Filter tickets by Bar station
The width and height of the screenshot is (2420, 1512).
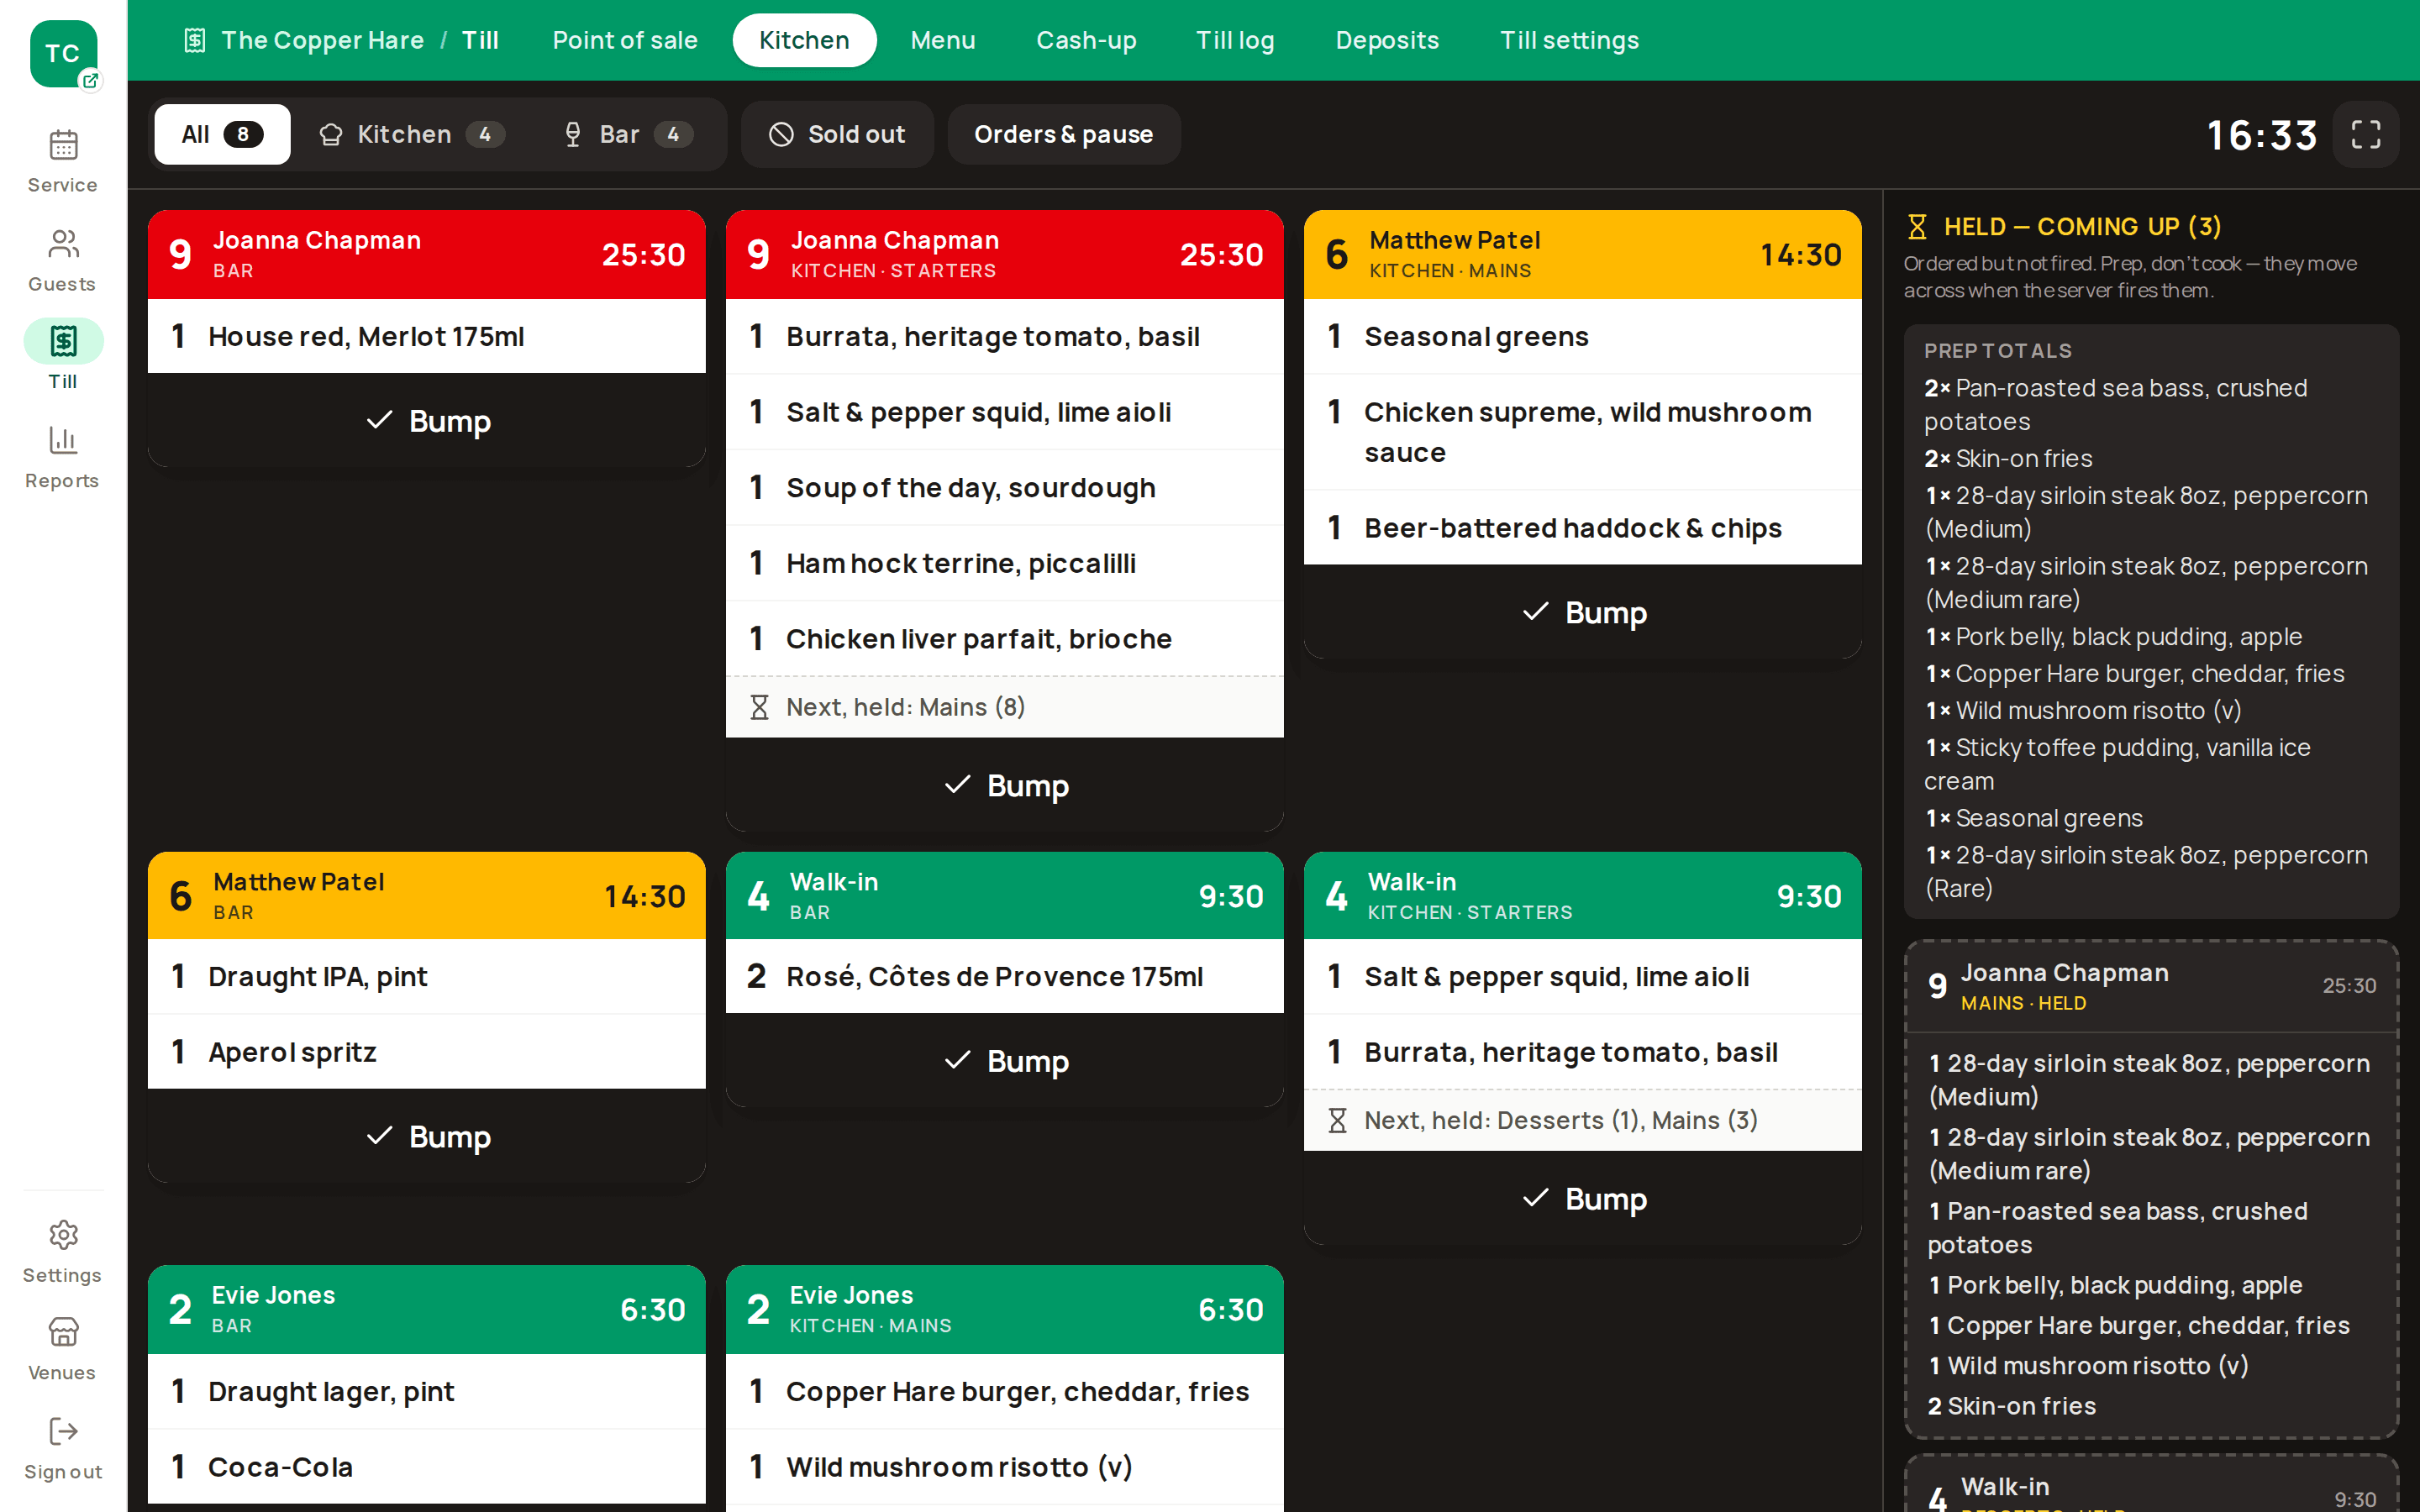point(627,134)
